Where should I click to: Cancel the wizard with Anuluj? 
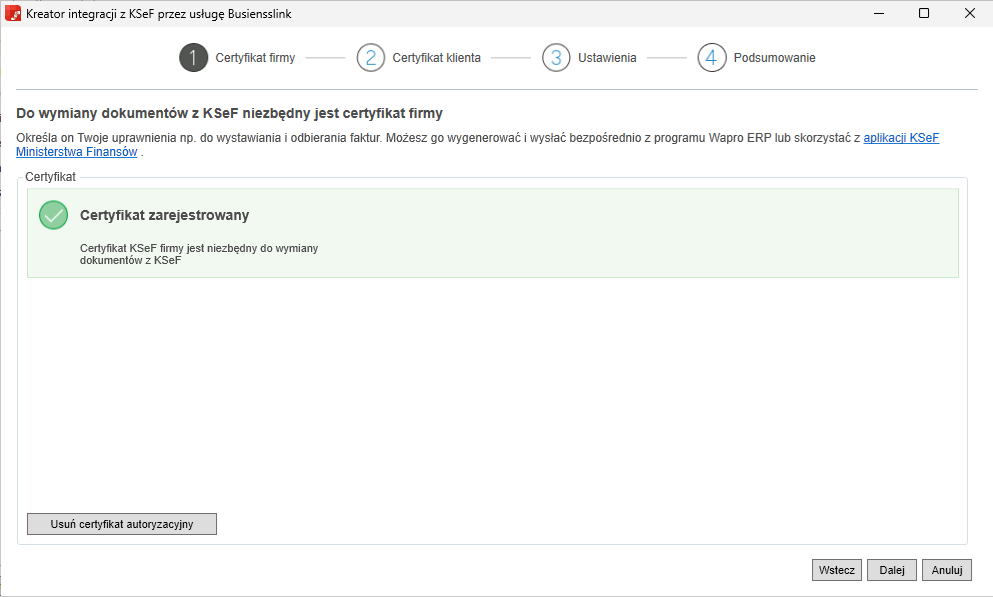(x=946, y=570)
